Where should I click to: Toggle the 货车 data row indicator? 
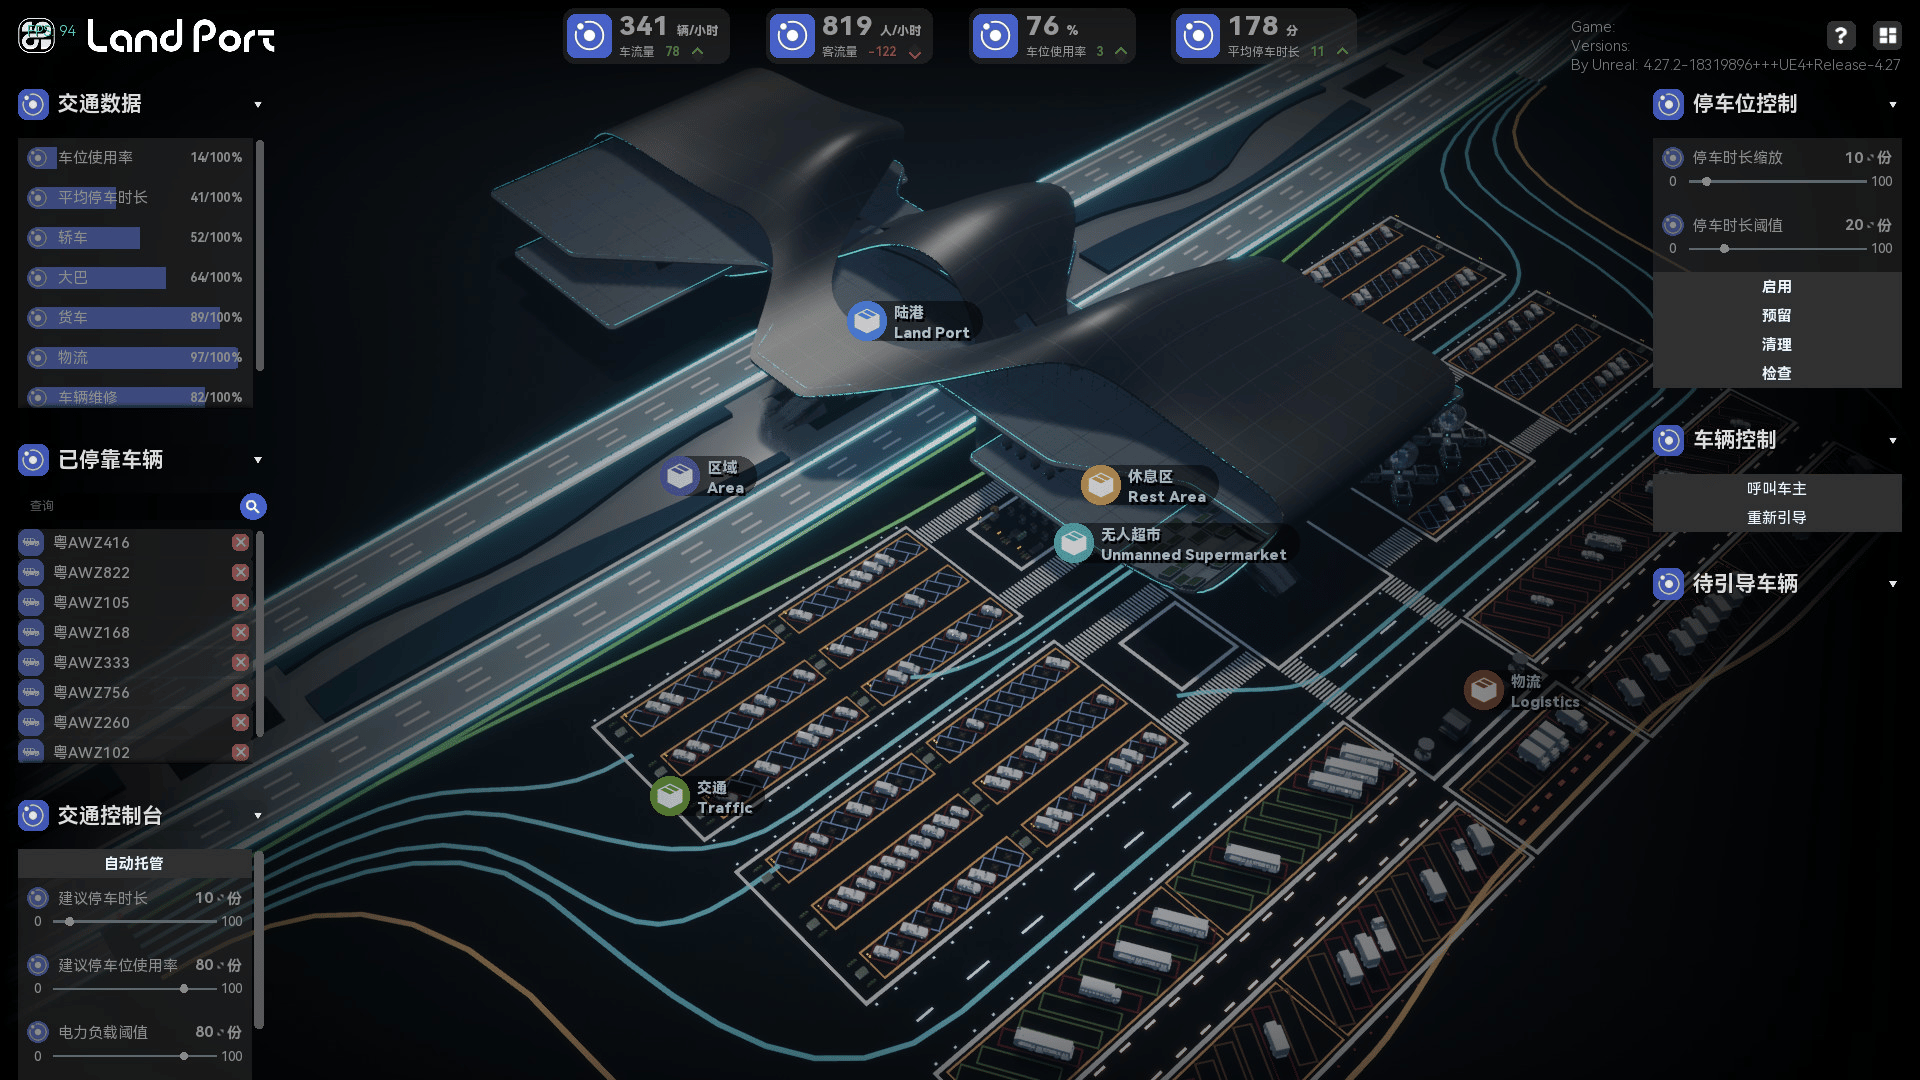38,317
